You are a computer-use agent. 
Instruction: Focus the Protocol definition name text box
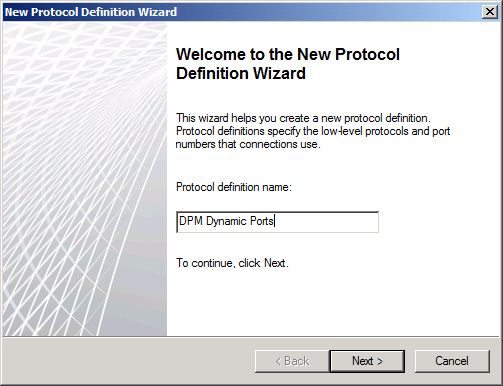[277, 222]
